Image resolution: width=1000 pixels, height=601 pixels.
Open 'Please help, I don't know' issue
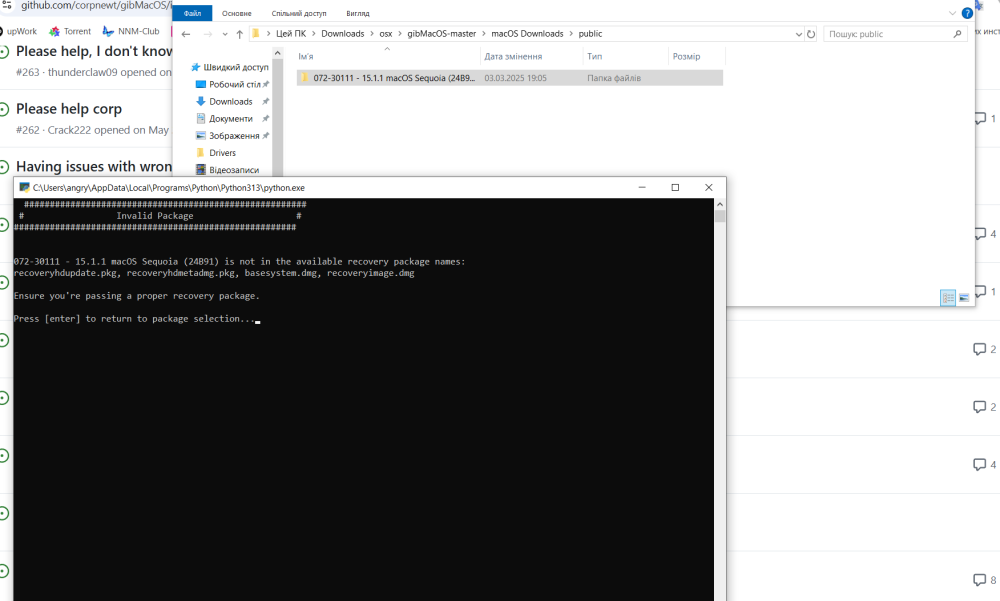click(x=94, y=51)
